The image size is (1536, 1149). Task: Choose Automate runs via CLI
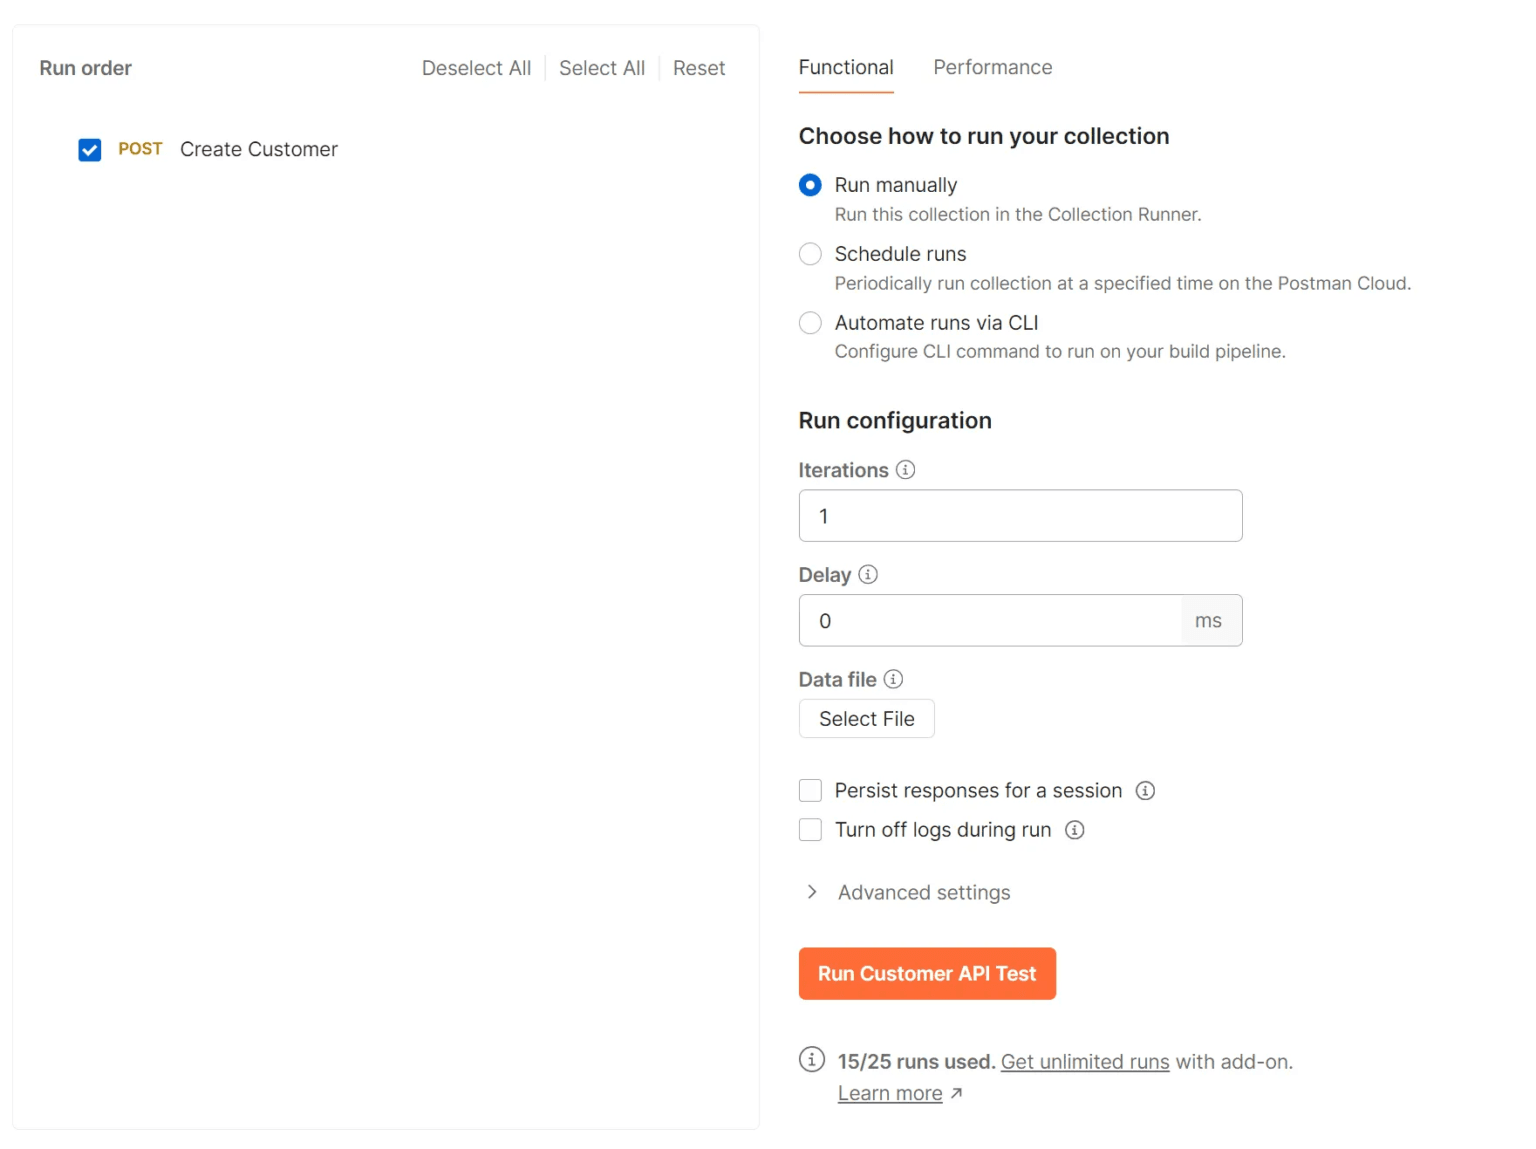[x=810, y=322]
